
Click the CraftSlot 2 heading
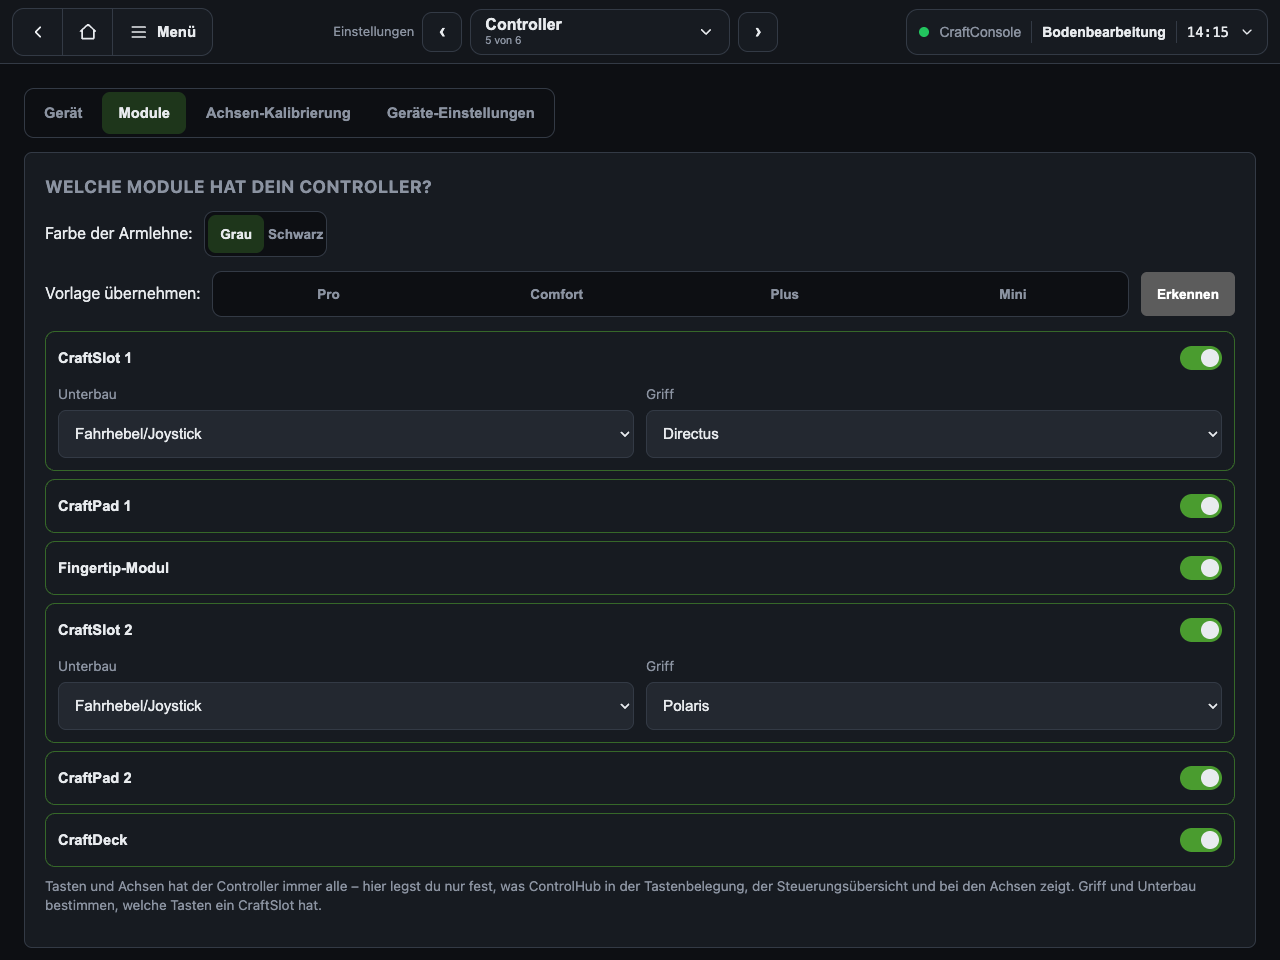[95, 630]
